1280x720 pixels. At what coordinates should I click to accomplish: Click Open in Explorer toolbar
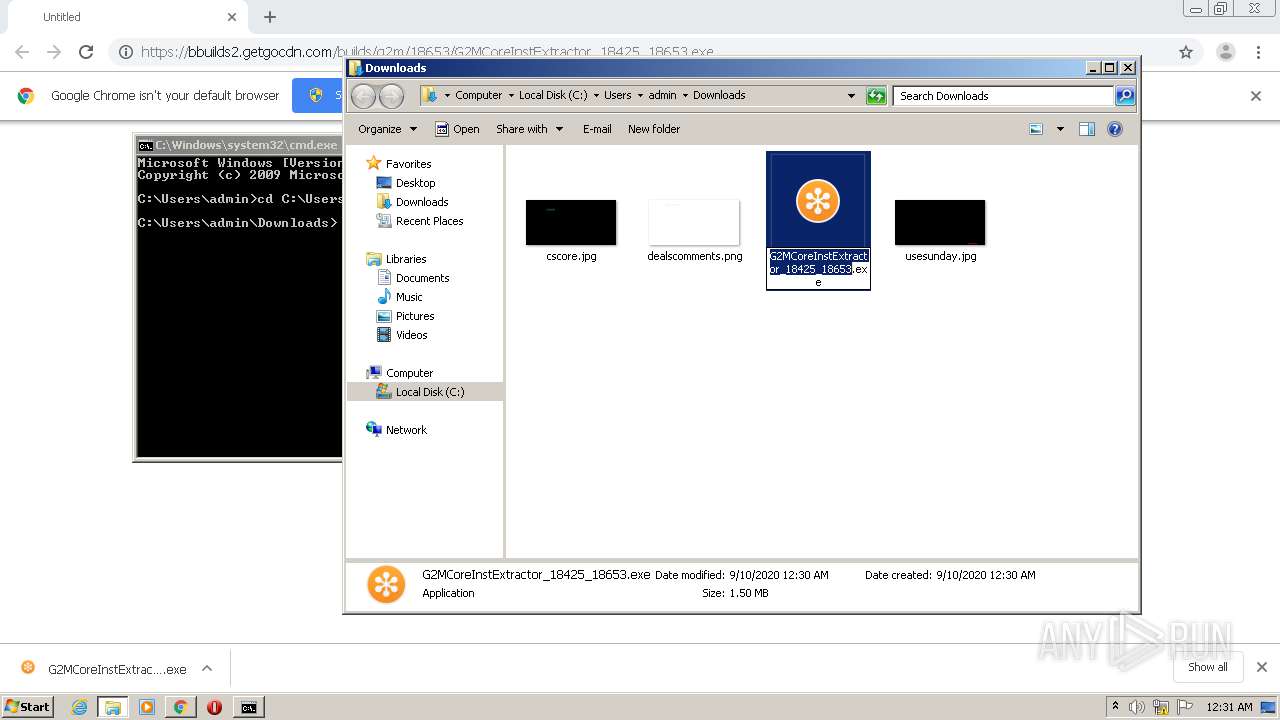(x=457, y=129)
